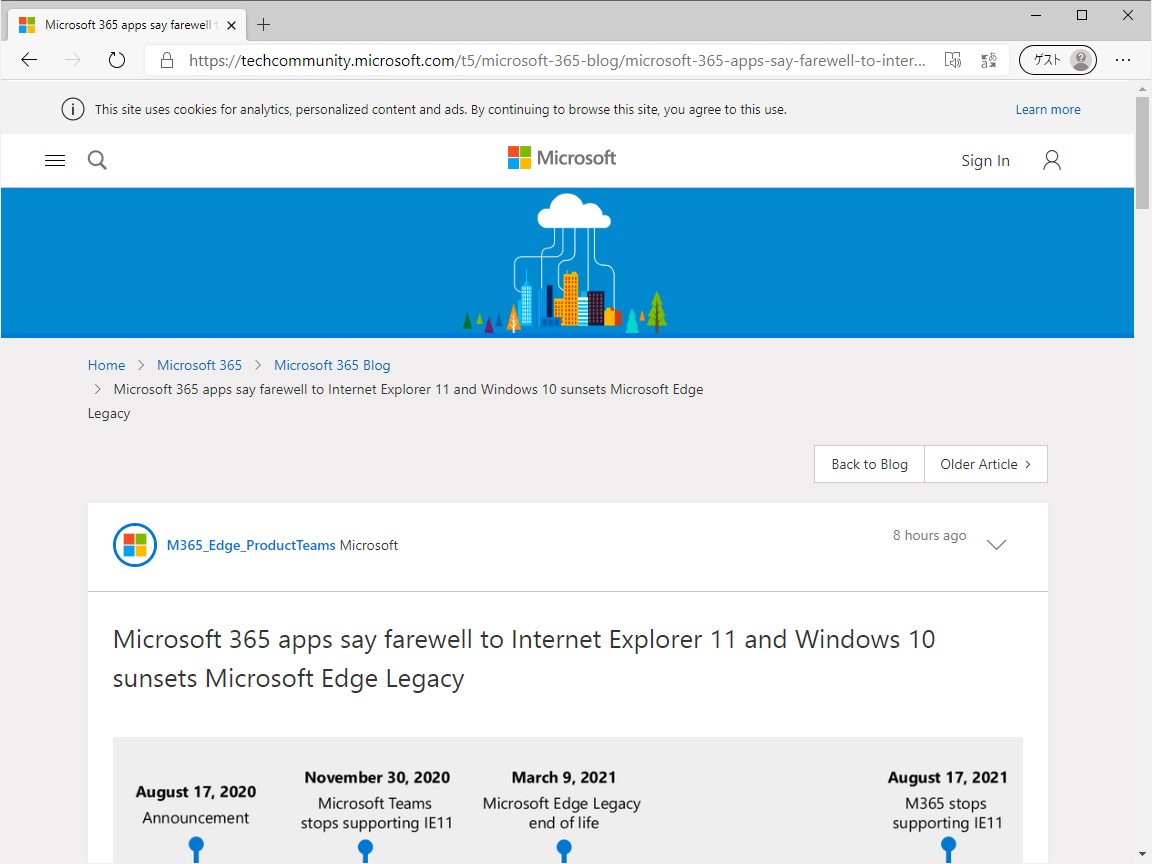The image size is (1152, 864).
Task: View site security via the padlock icon
Action: point(165,60)
